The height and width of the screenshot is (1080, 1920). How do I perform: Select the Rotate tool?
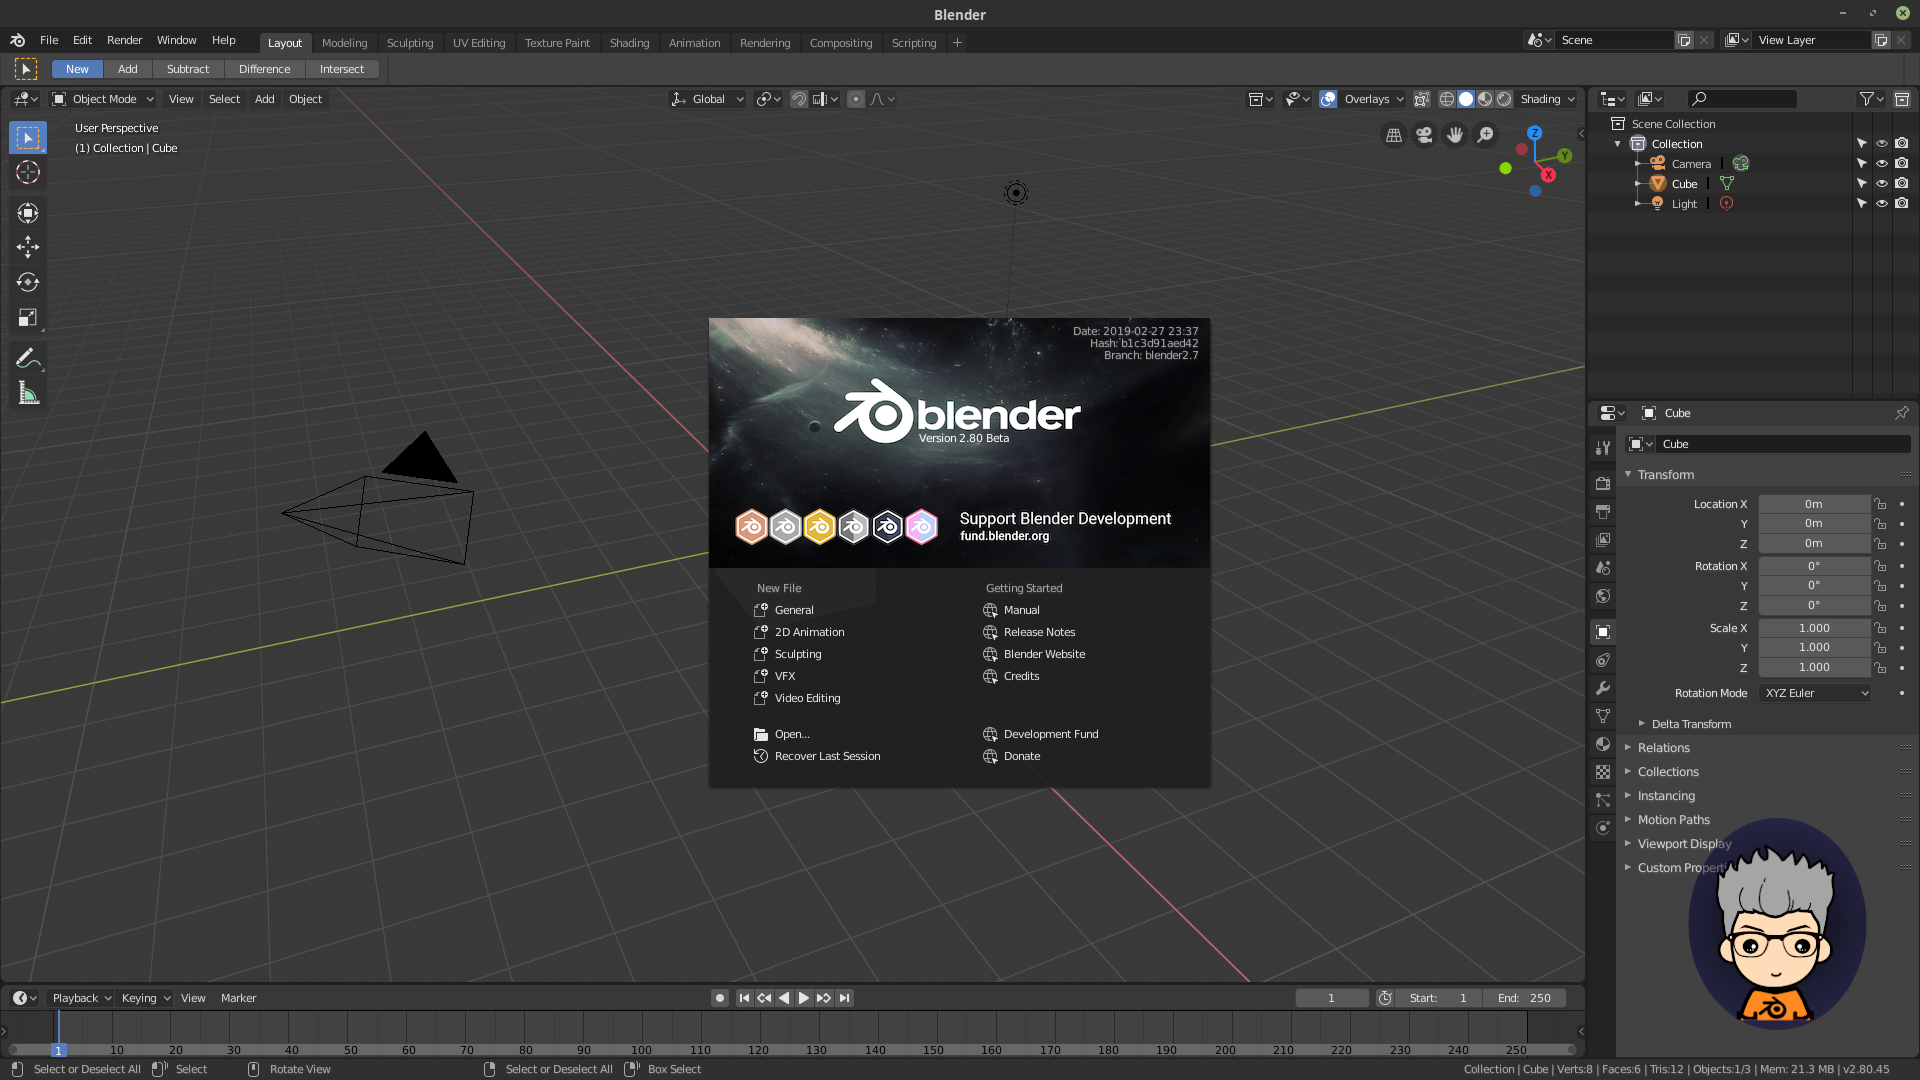point(28,282)
